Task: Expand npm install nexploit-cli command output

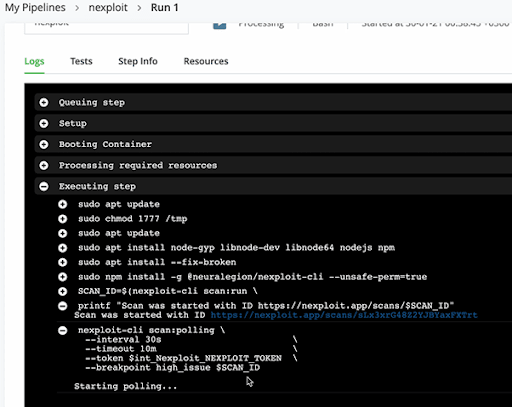Action: (63, 277)
